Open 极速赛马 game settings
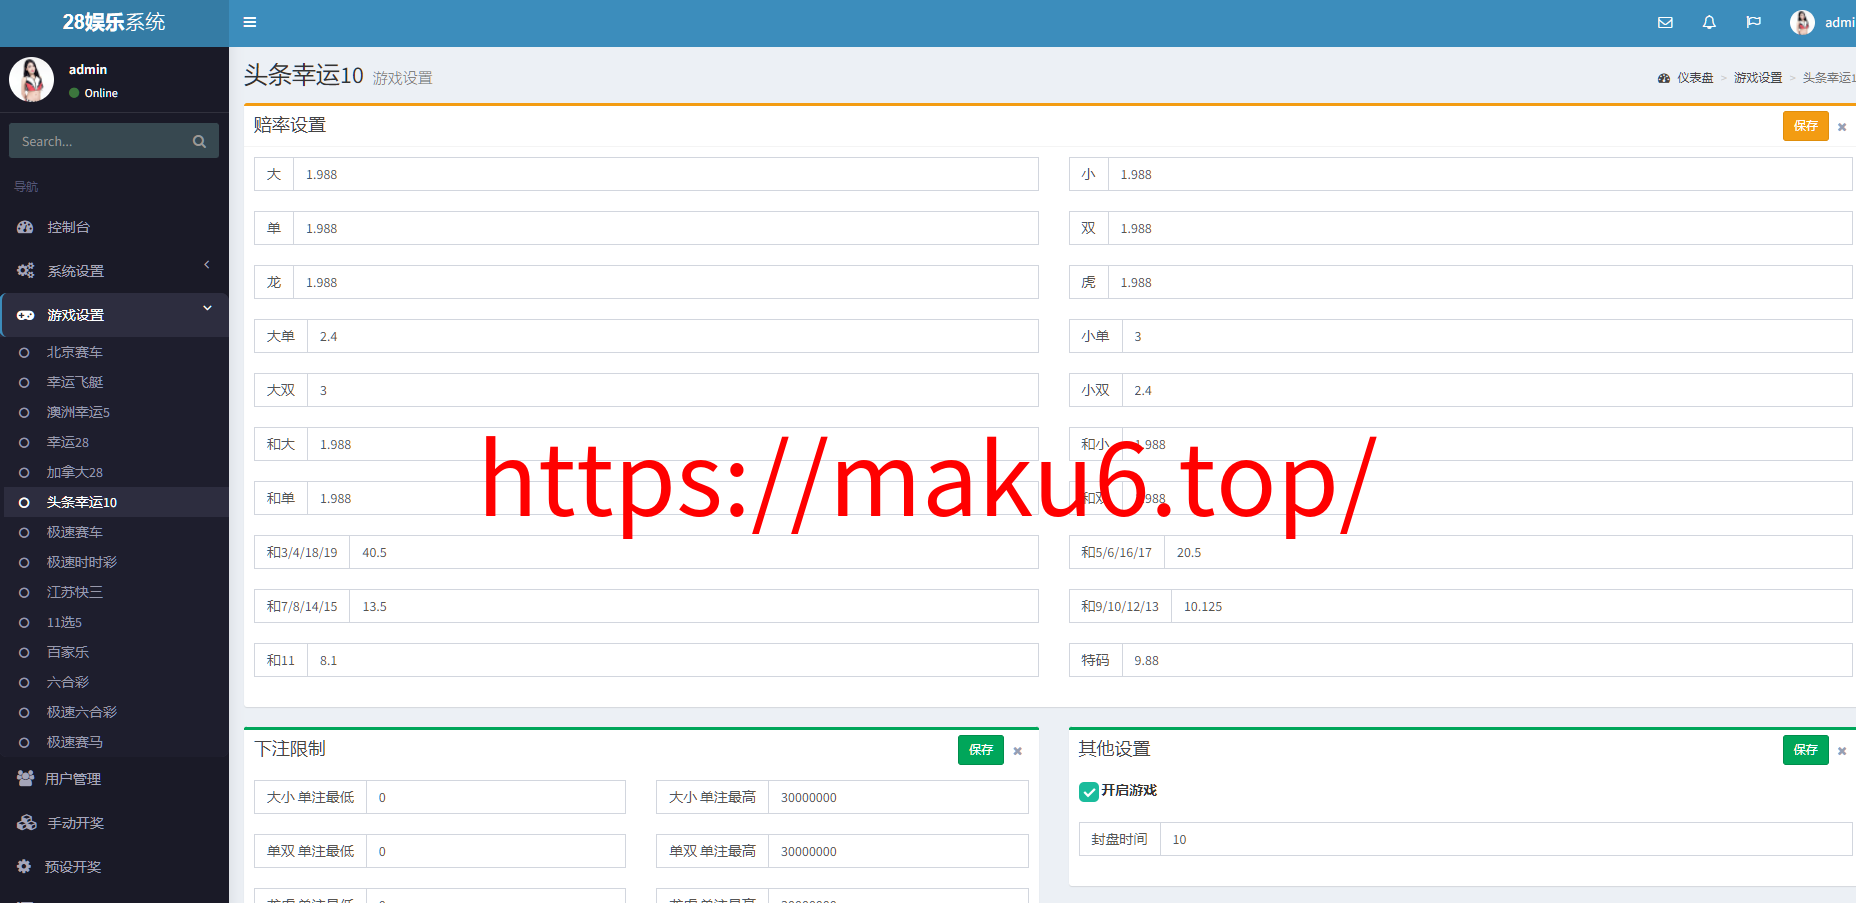 tap(75, 742)
